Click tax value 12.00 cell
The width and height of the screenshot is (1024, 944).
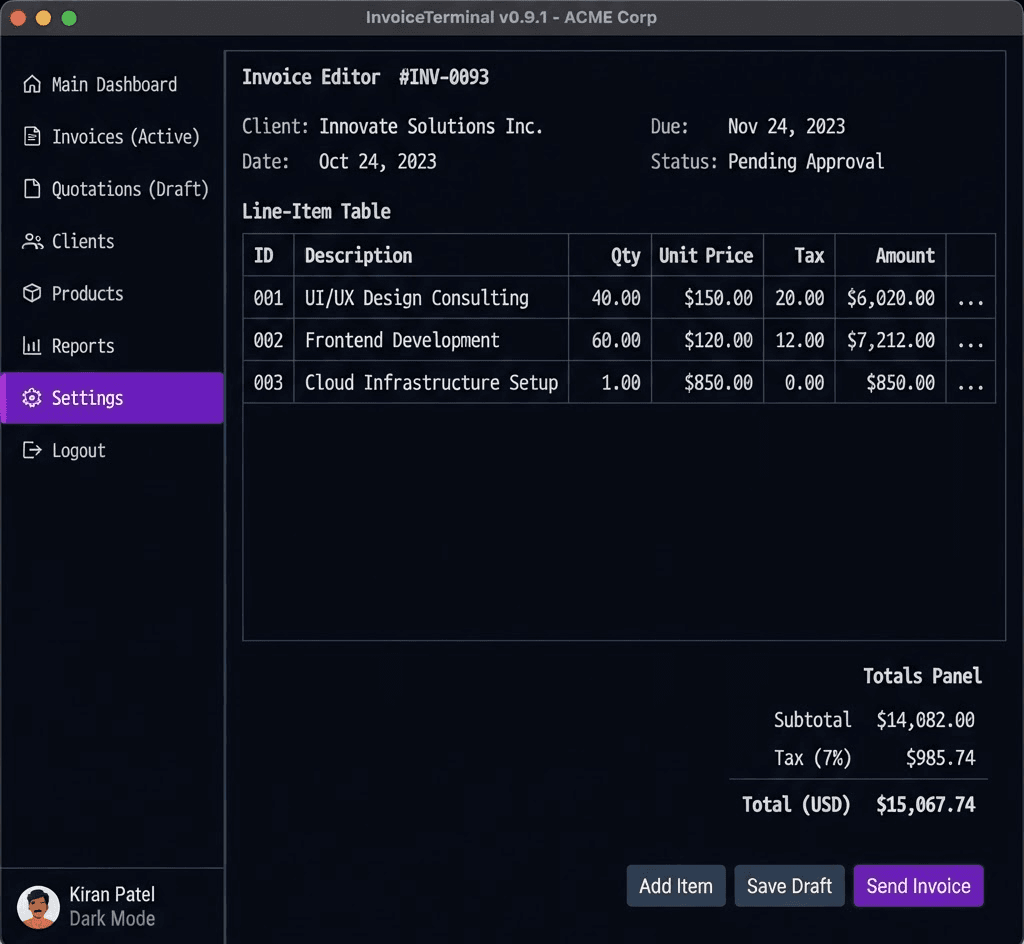pyautogui.click(x=799, y=340)
